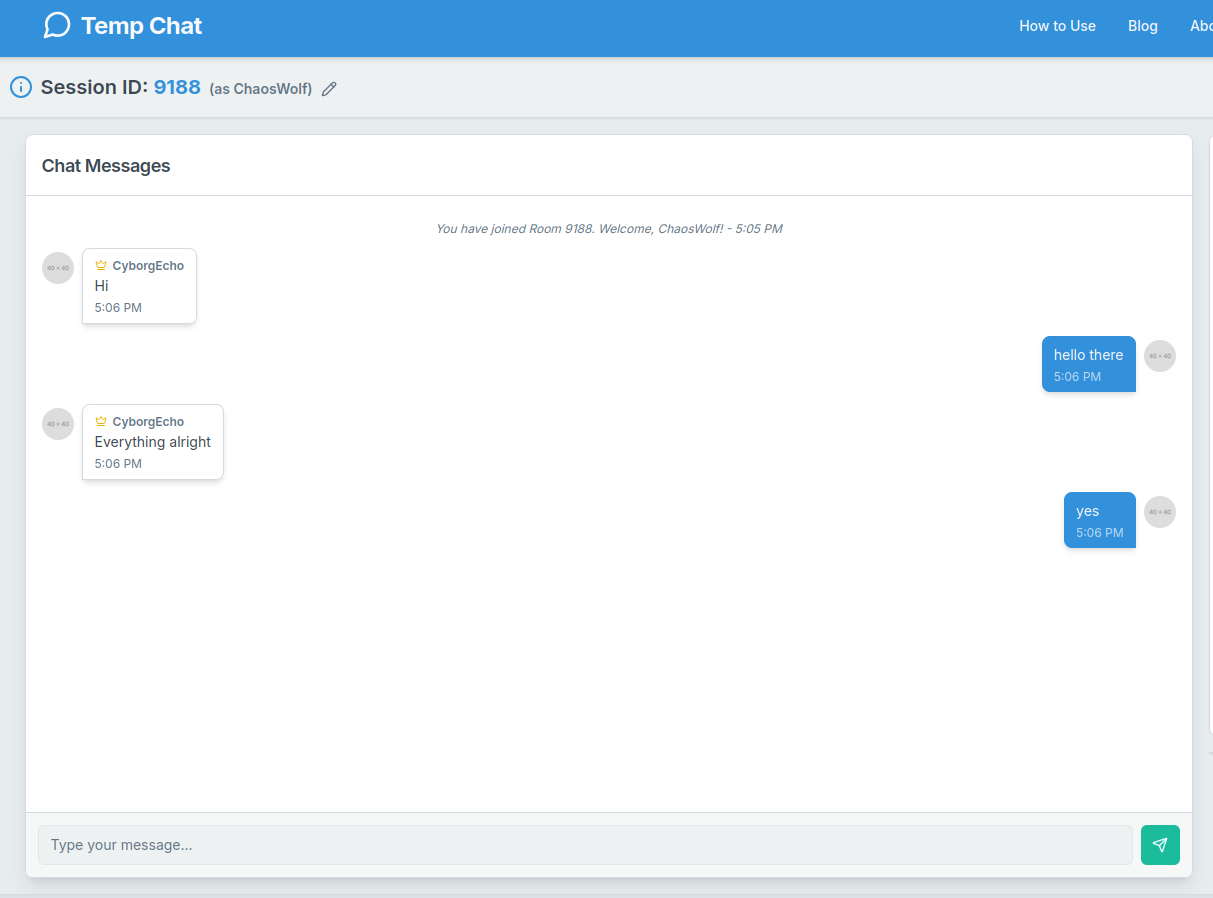Image resolution: width=1213 pixels, height=898 pixels.
Task: Open the About navigation item
Action: 1201,25
